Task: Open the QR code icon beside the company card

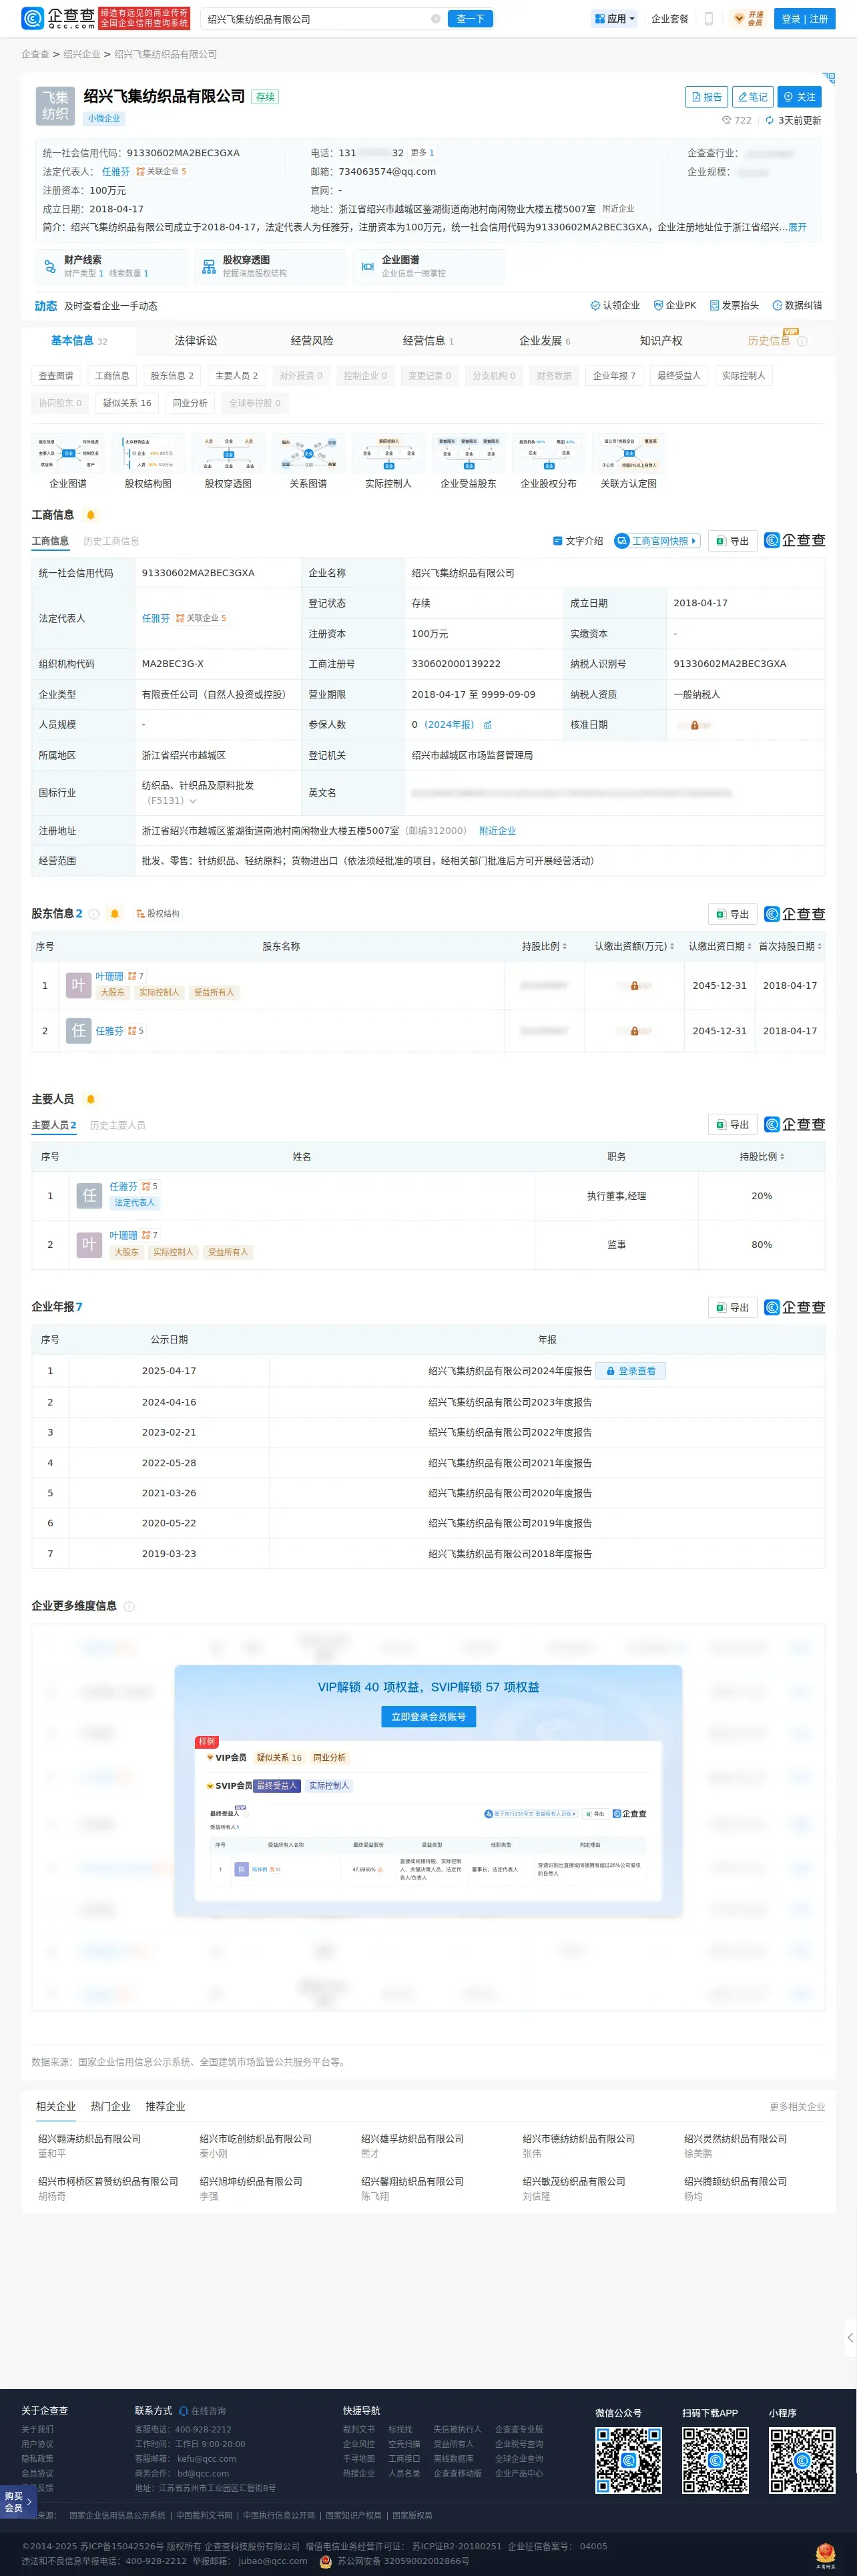Action: pyautogui.click(x=828, y=78)
